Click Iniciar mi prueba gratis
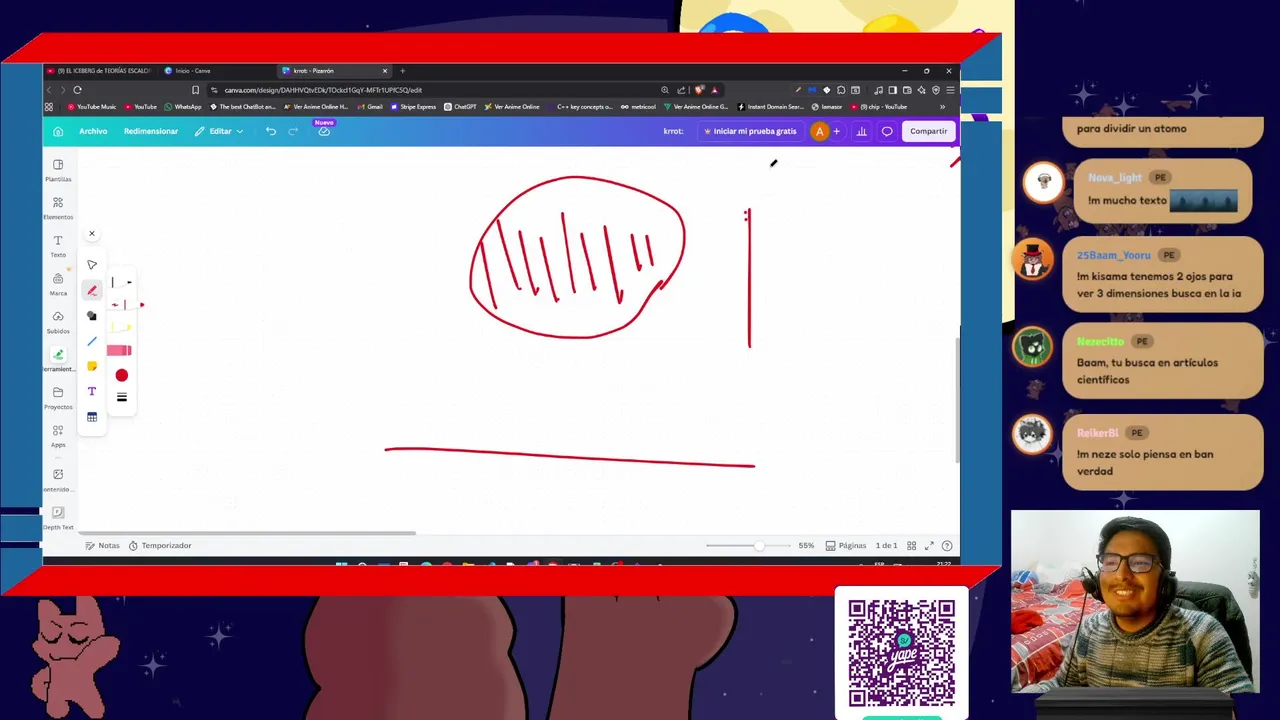Image resolution: width=1280 pixels, height=720 pixels. [x=750, y=131]
